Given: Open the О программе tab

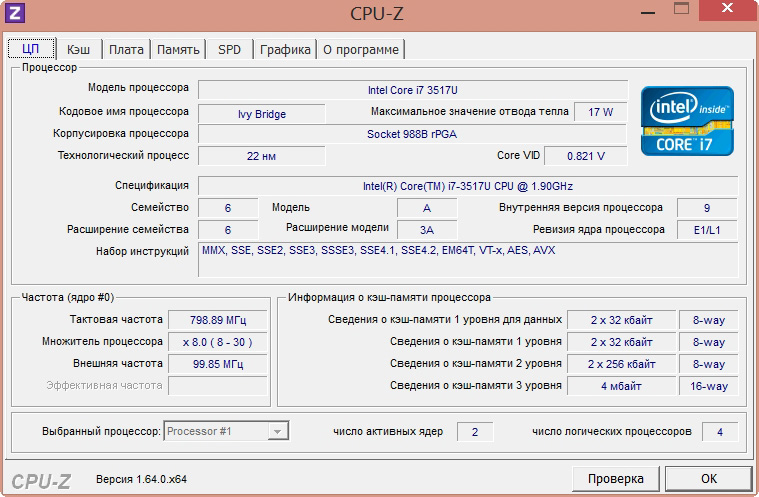Looking at the screenshot, I should pyautogui.click(x=360, y=49).
